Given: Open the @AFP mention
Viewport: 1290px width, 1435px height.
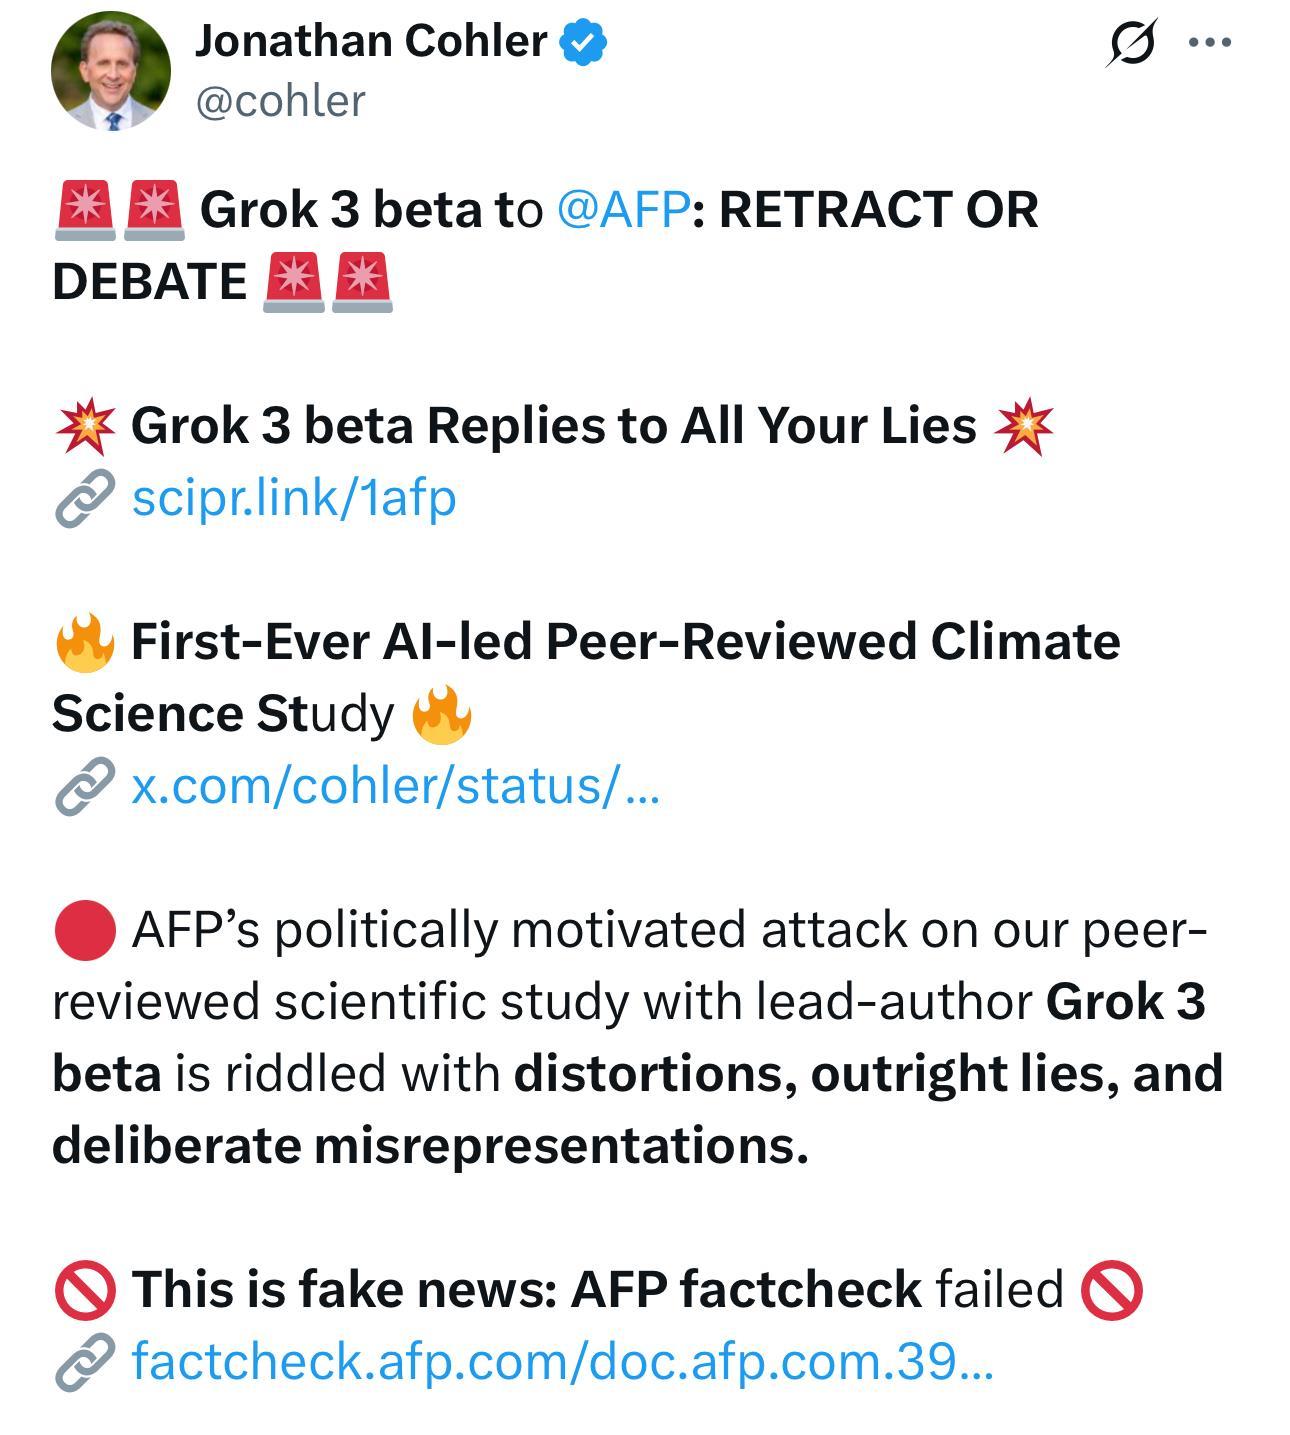Looking at the screenshot, I should (x=622, y=209).
